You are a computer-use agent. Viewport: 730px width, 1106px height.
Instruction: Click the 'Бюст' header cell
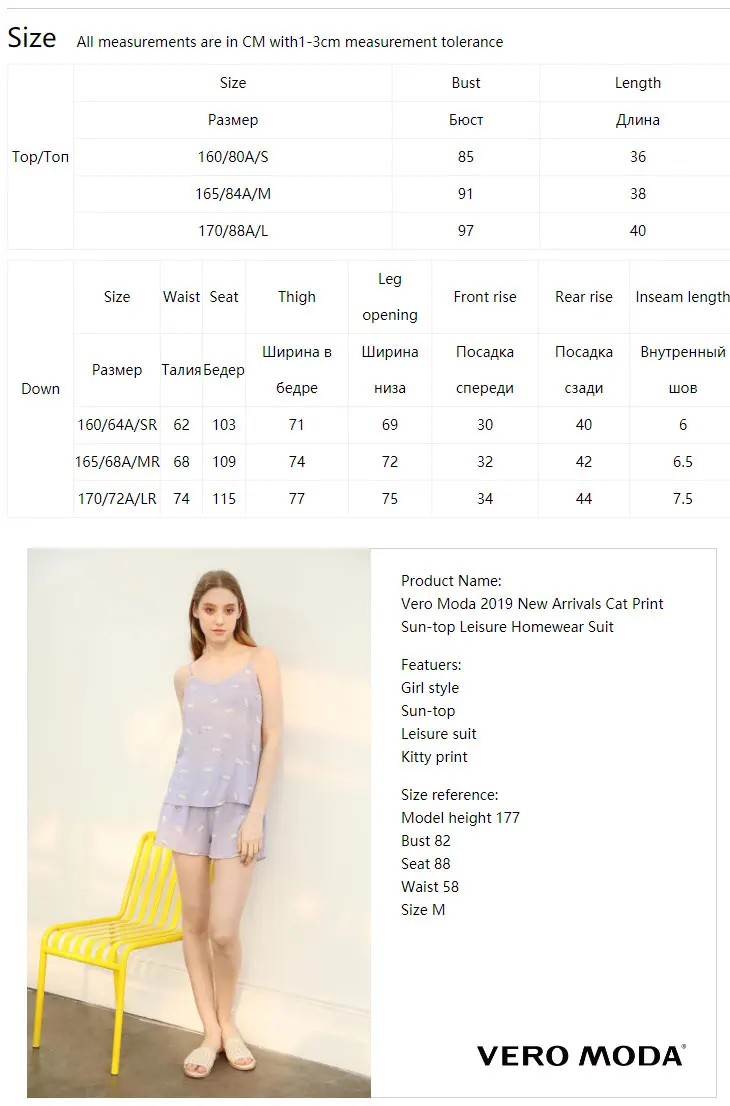point(466,120)
